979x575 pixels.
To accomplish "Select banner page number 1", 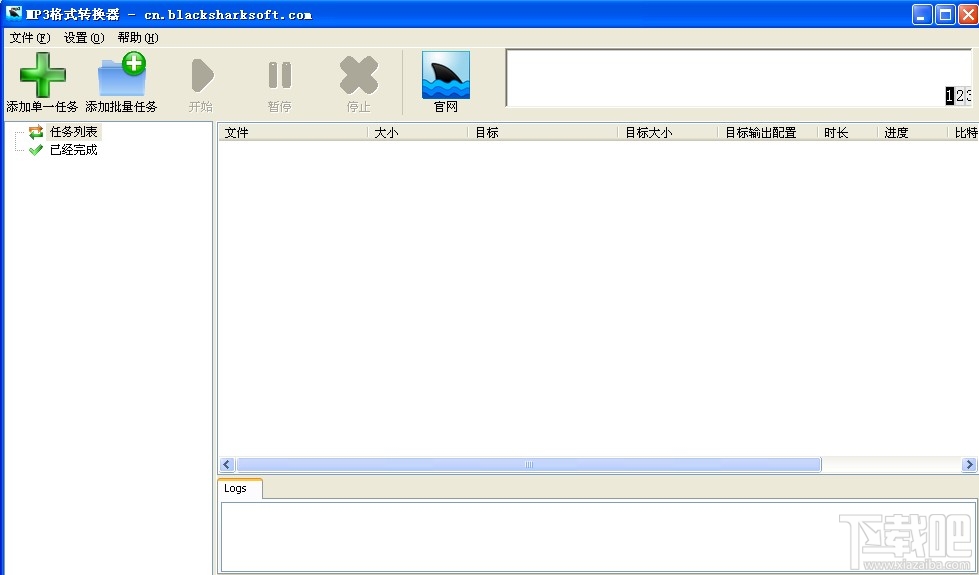I will pos(950,96).
